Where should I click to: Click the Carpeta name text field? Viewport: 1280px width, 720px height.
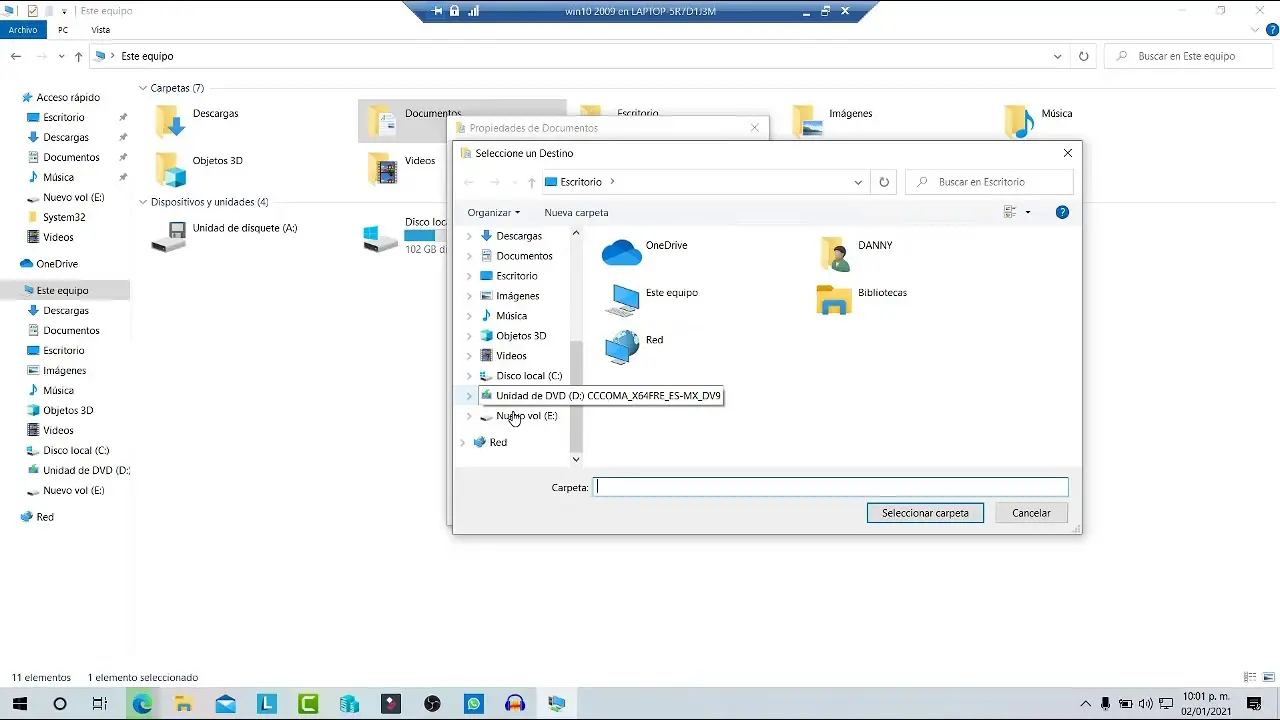pyautogui.click(x=830, y=487)
